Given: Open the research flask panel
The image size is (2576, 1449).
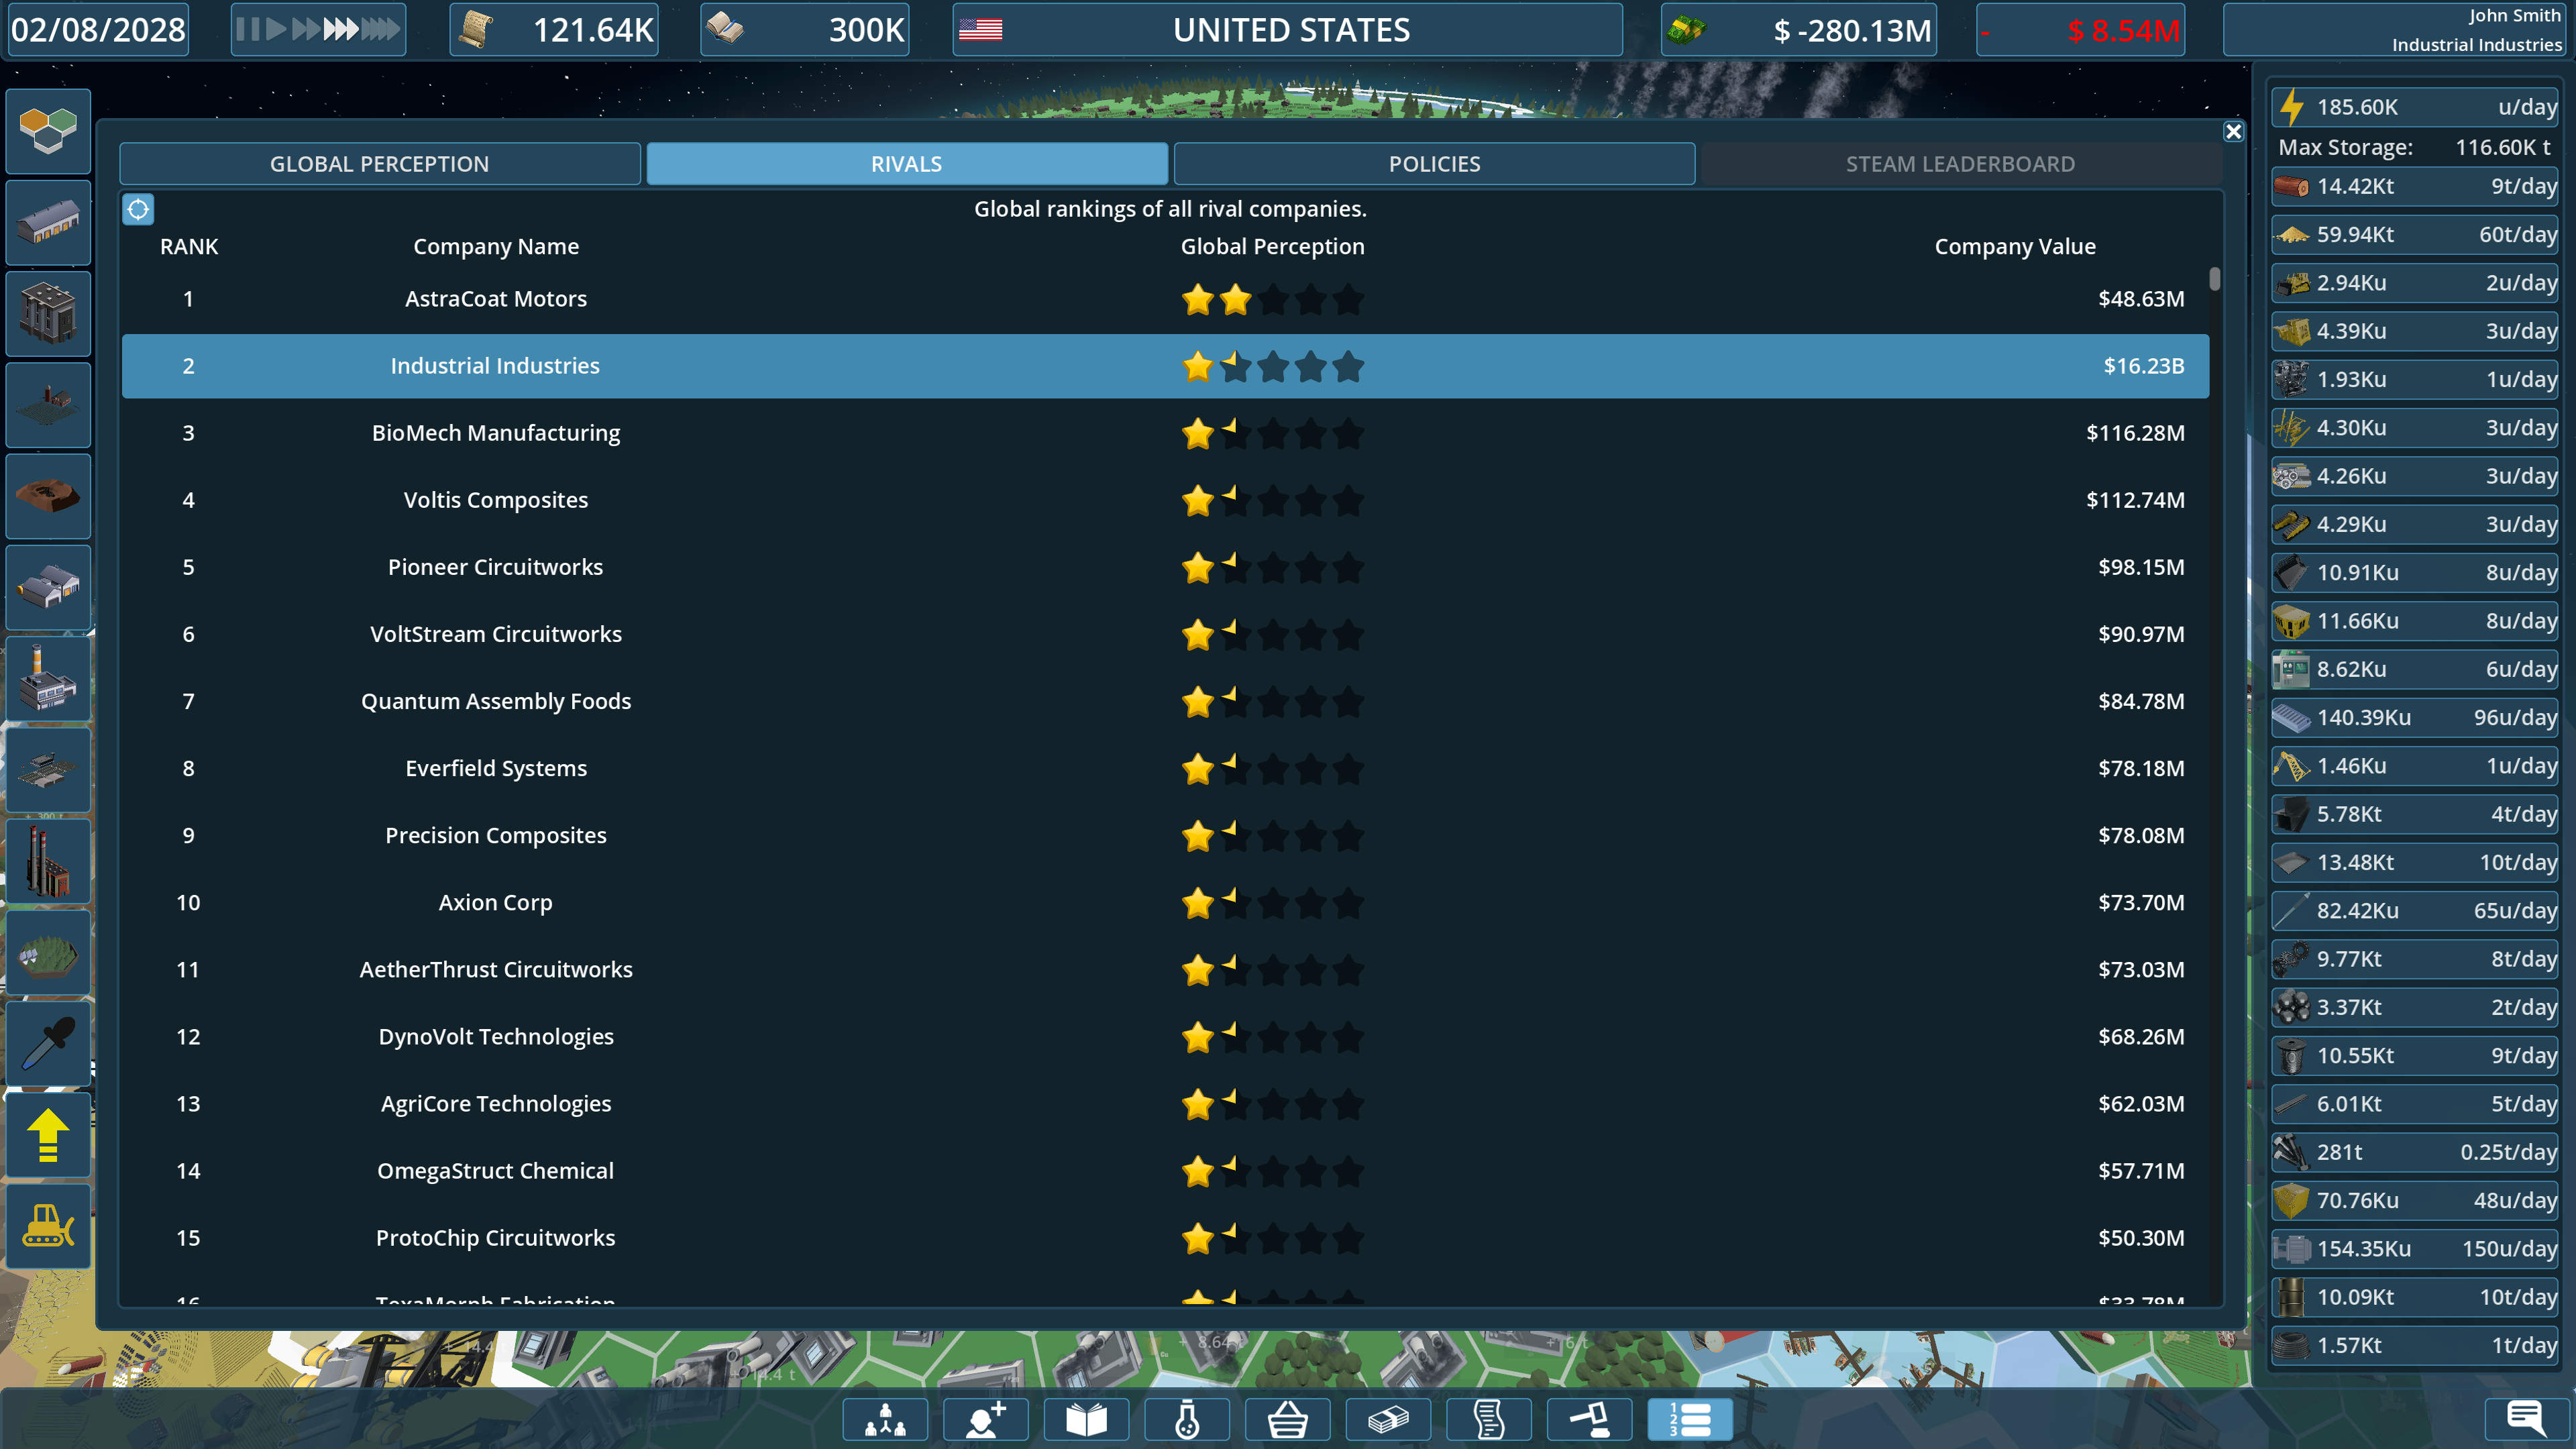Looking at the screenshot, I should 1187,1419.
